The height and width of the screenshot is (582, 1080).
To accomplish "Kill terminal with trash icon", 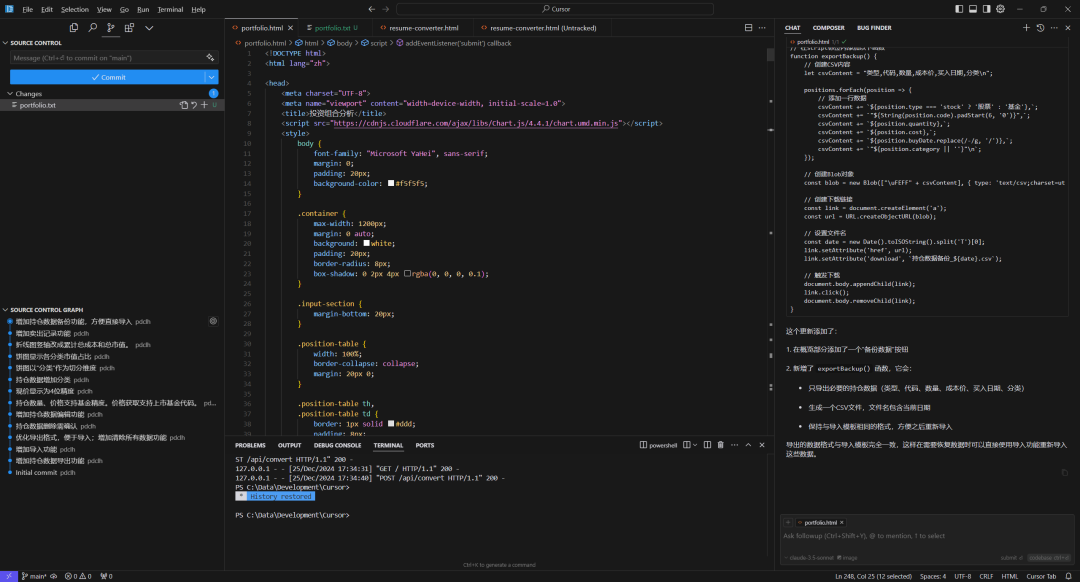I will tap(720, 445).
